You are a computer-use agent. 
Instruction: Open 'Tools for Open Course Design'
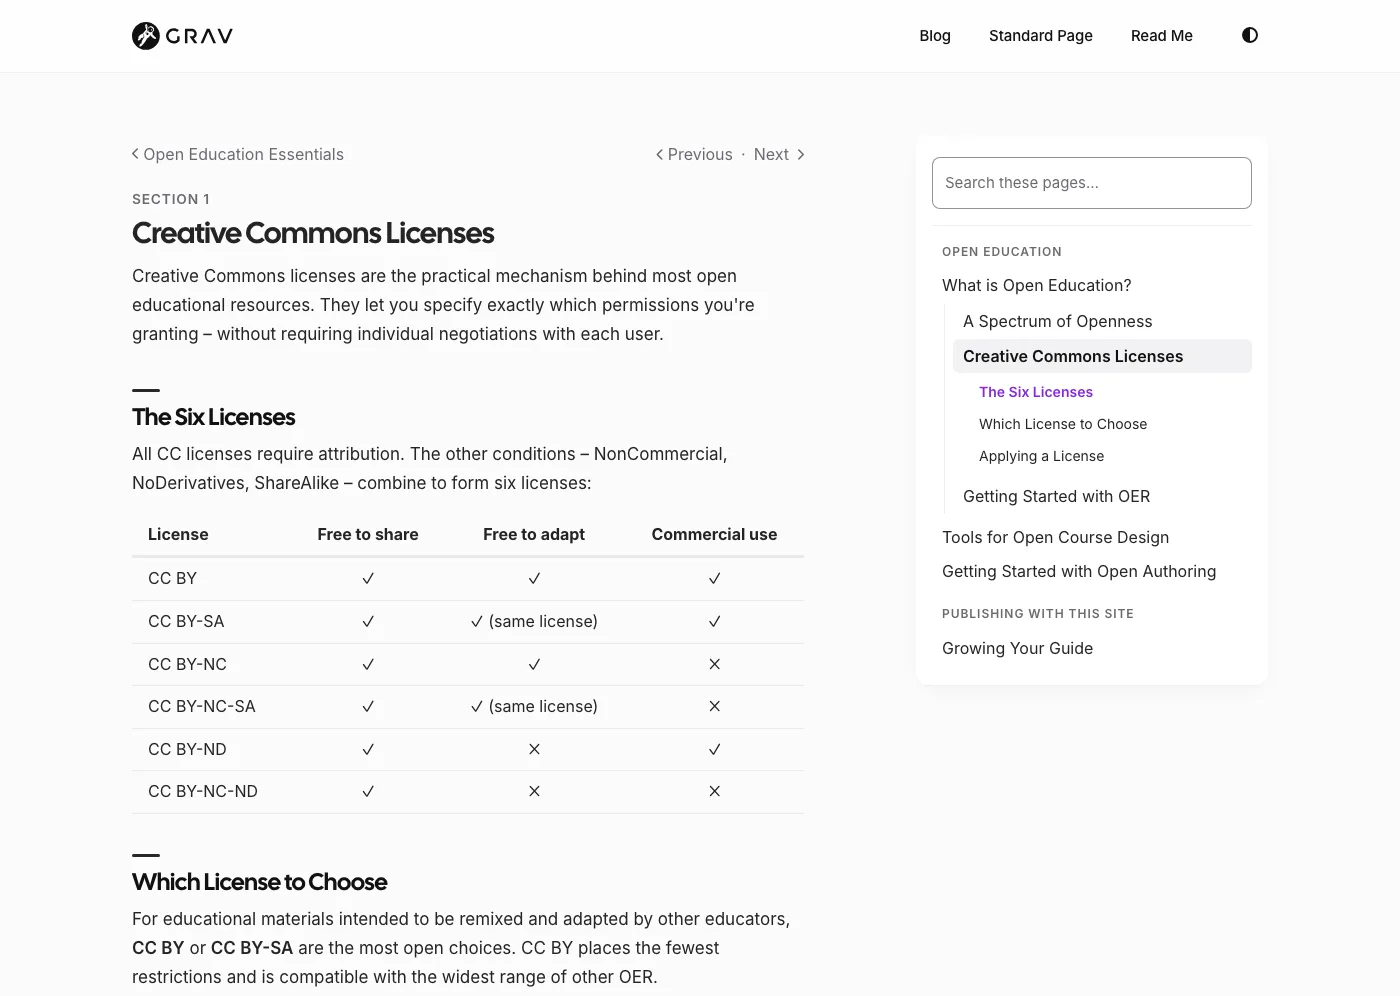click(x=1056, y=537)
